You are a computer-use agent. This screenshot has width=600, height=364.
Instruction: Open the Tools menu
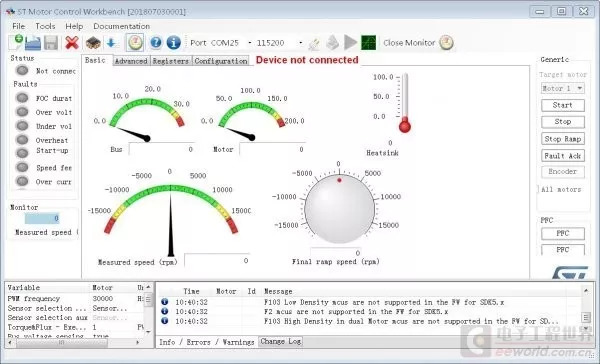coord(45,26)
